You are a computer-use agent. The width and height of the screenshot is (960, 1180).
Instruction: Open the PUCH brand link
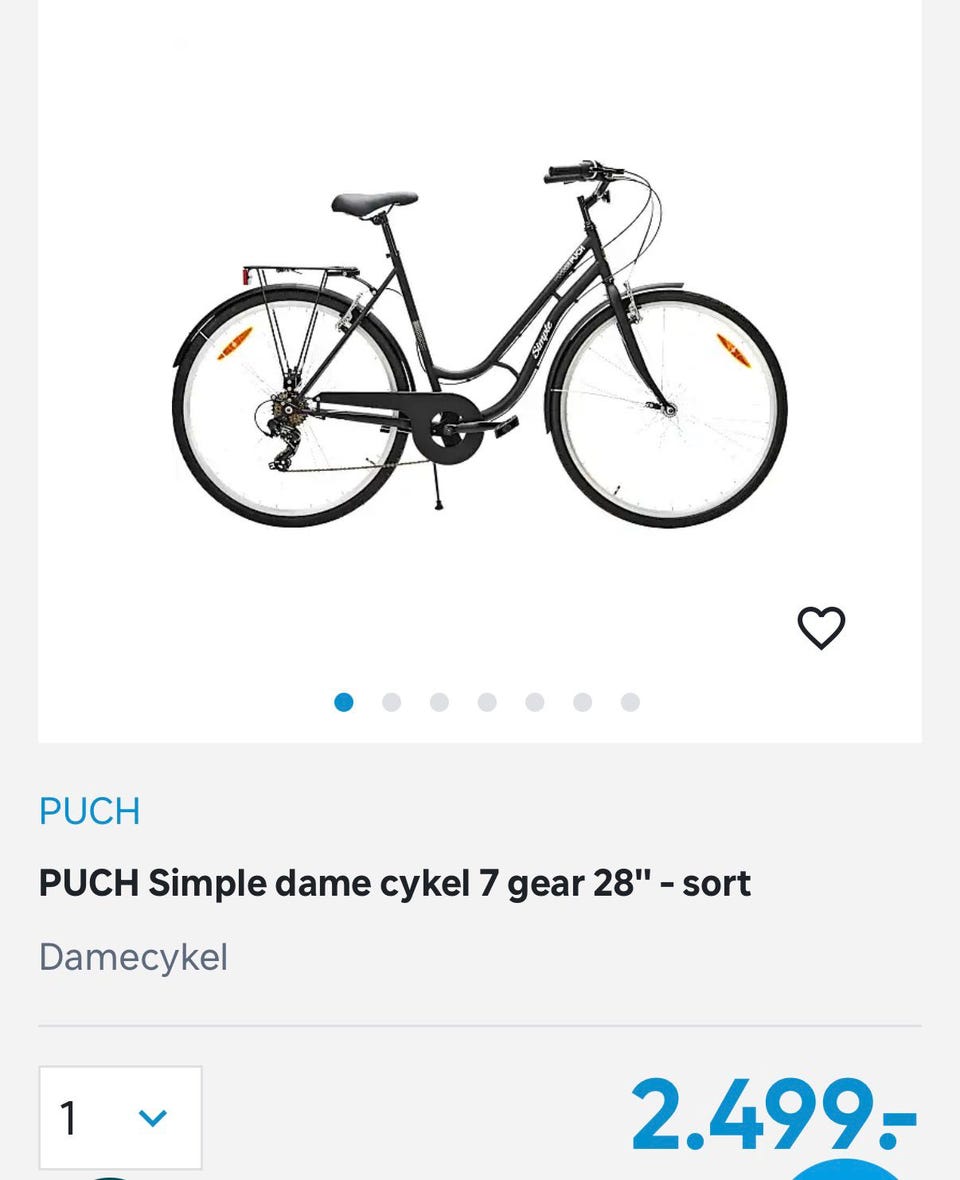pyautogui.click(x=89, y=811)
